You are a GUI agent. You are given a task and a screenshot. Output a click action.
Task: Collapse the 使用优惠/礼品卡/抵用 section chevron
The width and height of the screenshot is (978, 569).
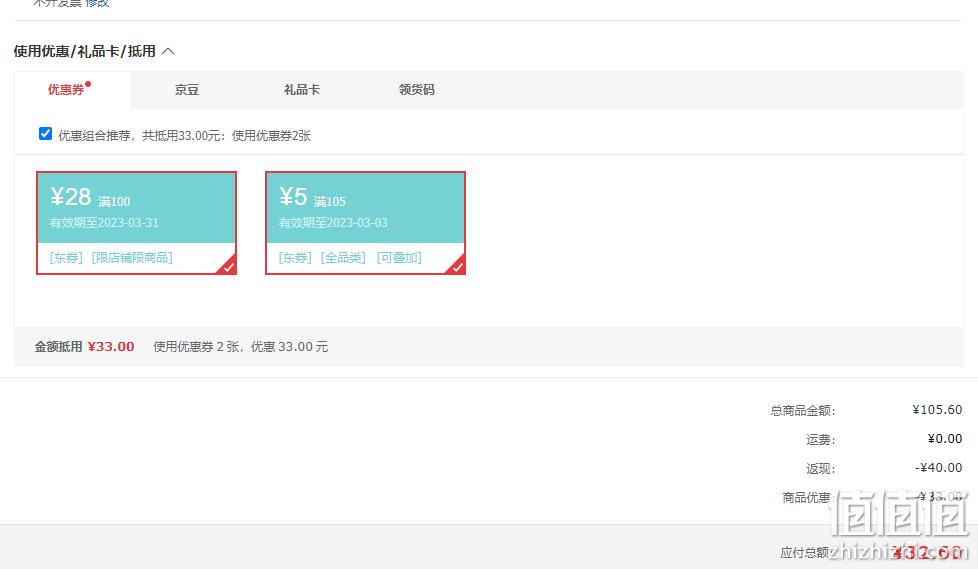coord(168,51)
